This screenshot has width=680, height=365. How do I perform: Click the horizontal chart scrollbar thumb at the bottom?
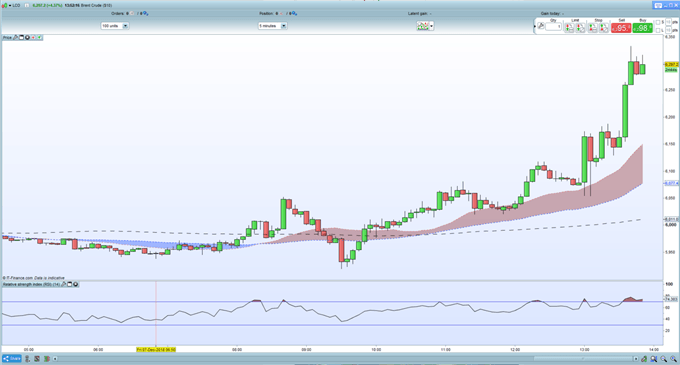[582, 359]
